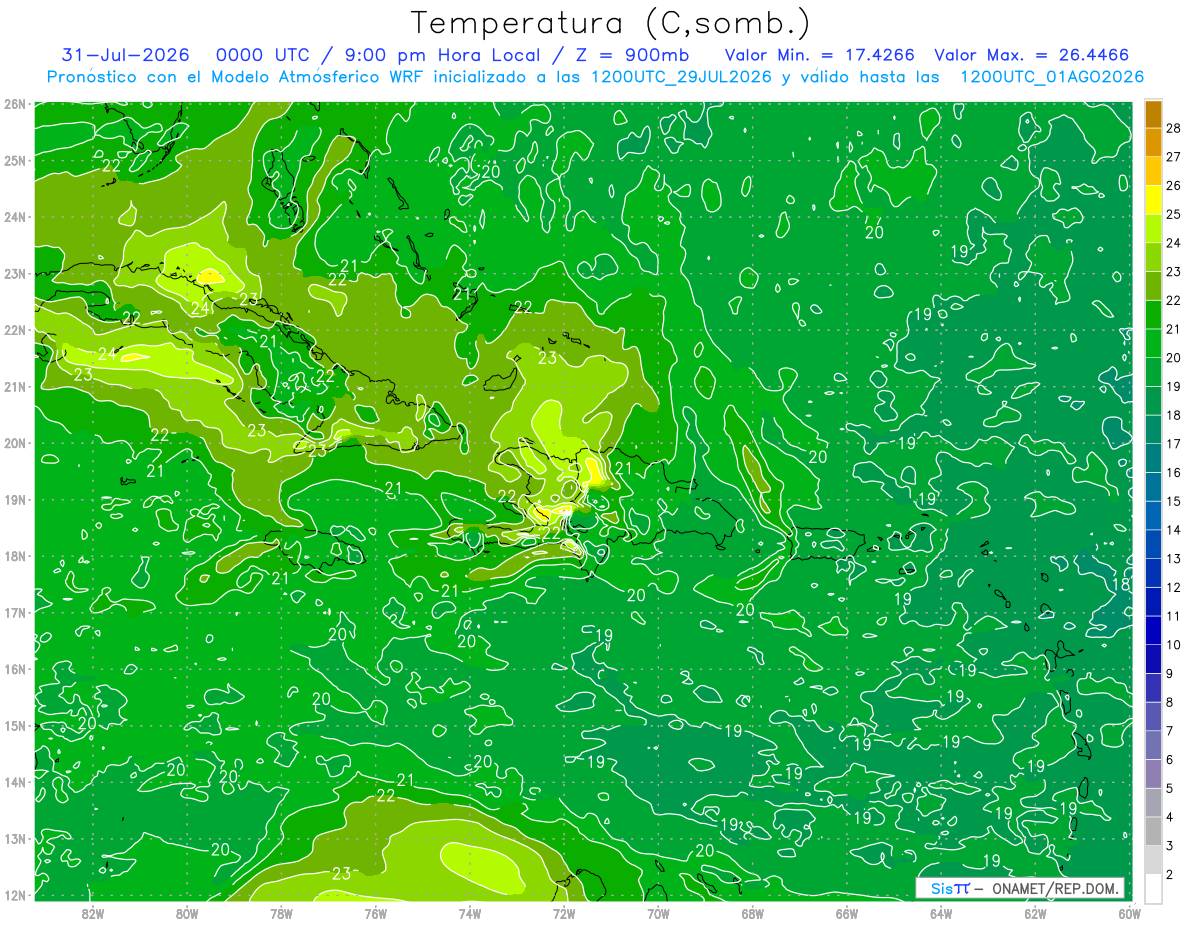Click the '62W' longitude axis label
Image resolution: width=1200 pixels, height=927 pixels.
point(1035,913)
